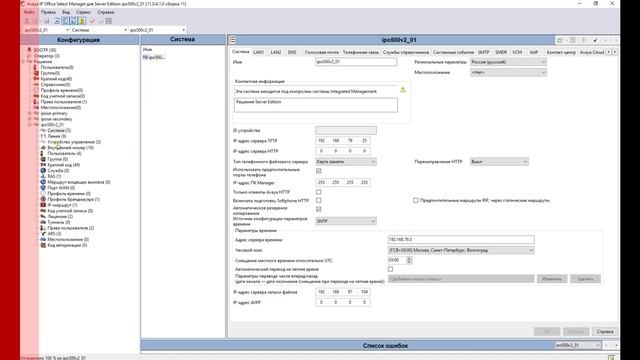Image resolution: width=640 pixels, height=360 pixels.
Task: Click the Линия (9) line icon
Action: tap(43, 136)
